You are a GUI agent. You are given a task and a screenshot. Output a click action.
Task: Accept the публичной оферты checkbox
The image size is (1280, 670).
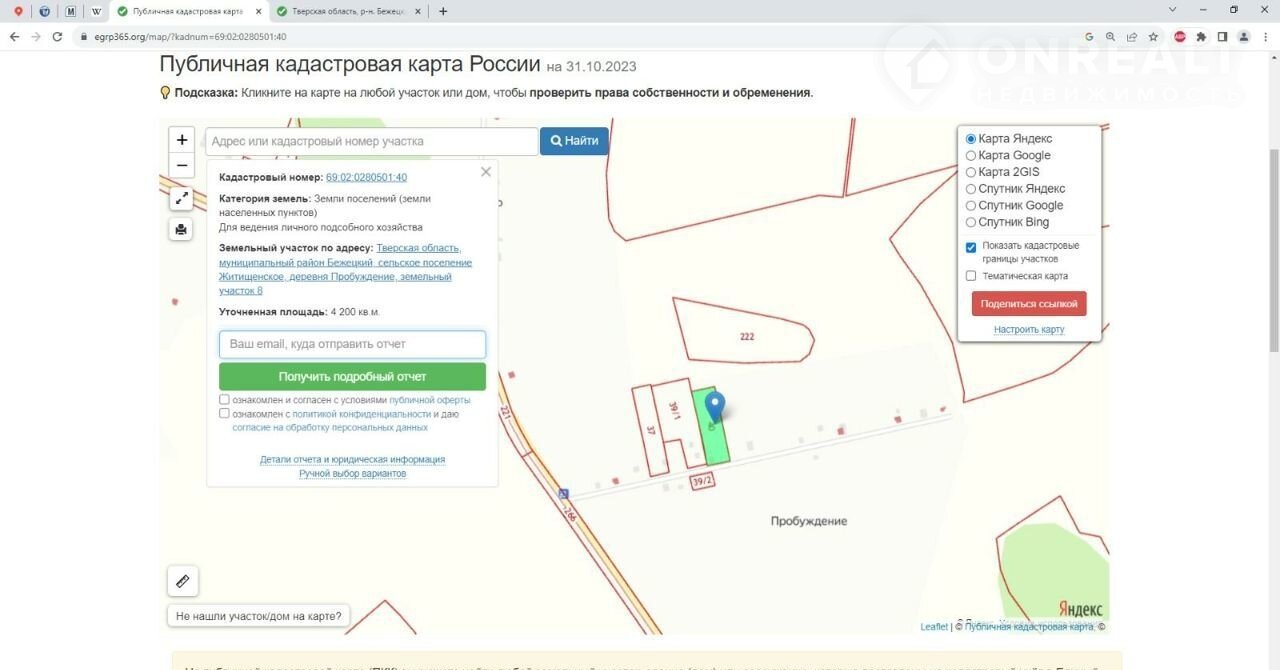tap(224, 400)
